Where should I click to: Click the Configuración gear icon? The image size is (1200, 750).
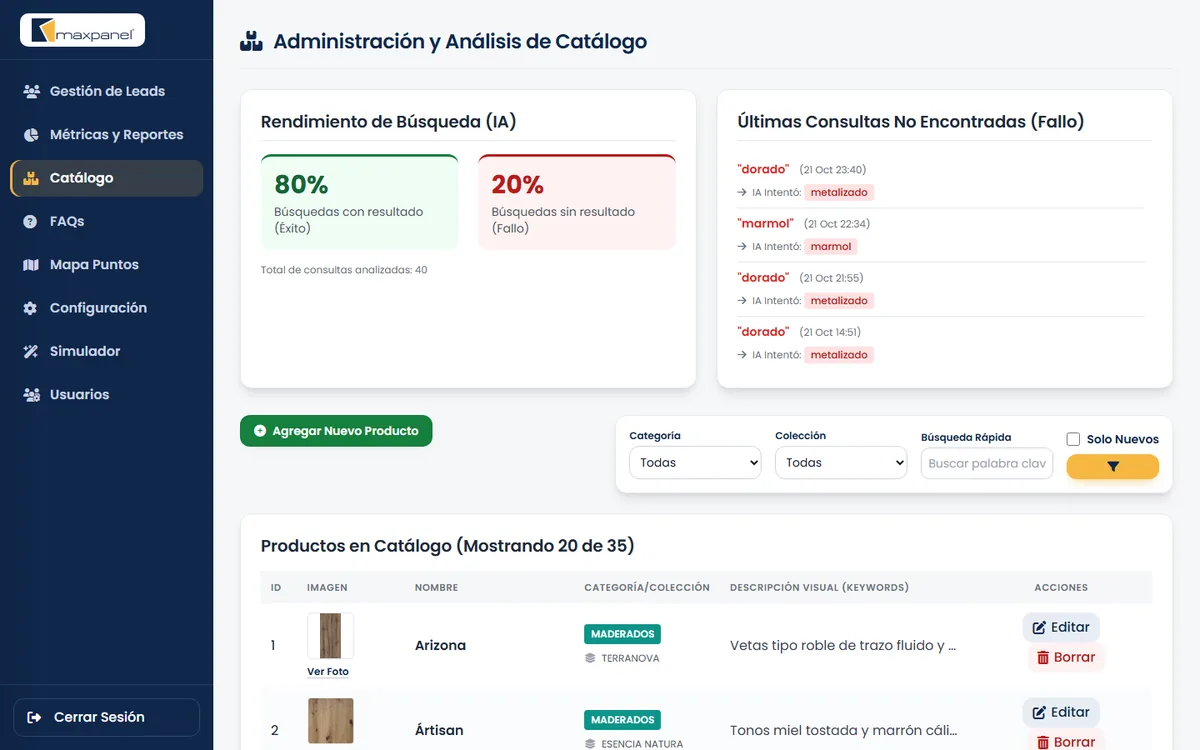click(31, 308)
